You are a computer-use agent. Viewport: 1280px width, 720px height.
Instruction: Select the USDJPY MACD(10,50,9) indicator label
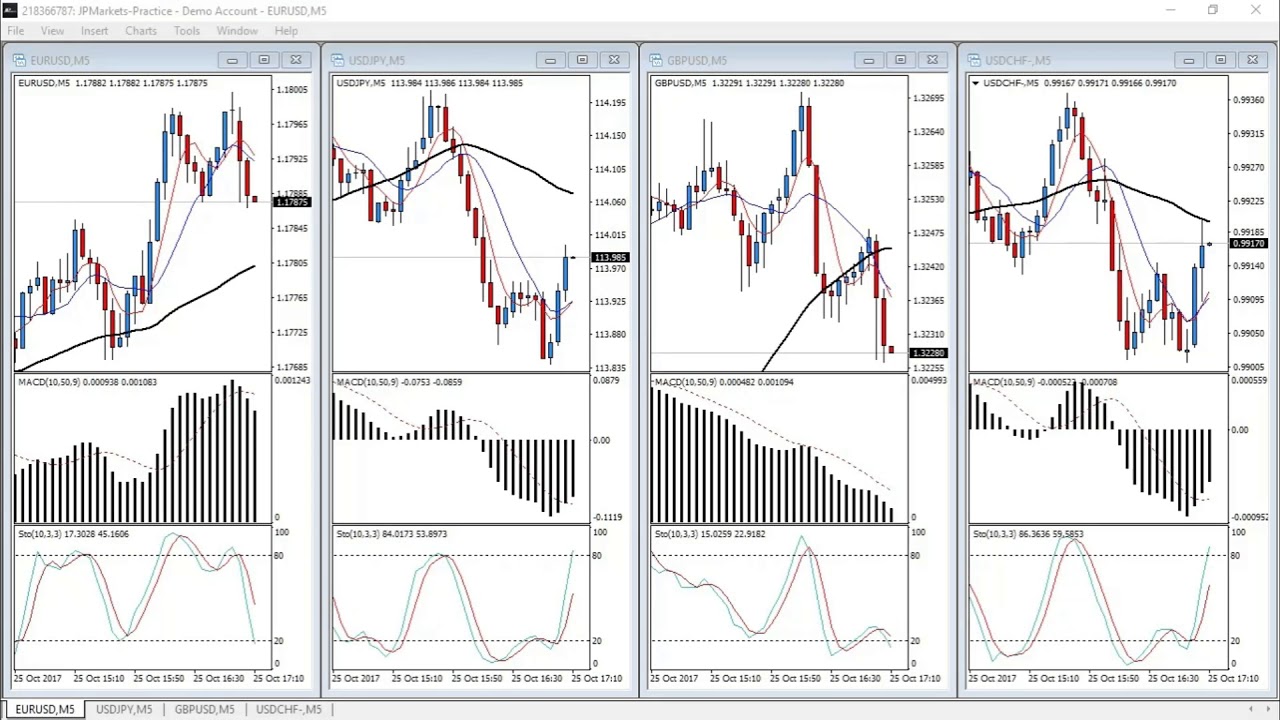tap(399, 382)
